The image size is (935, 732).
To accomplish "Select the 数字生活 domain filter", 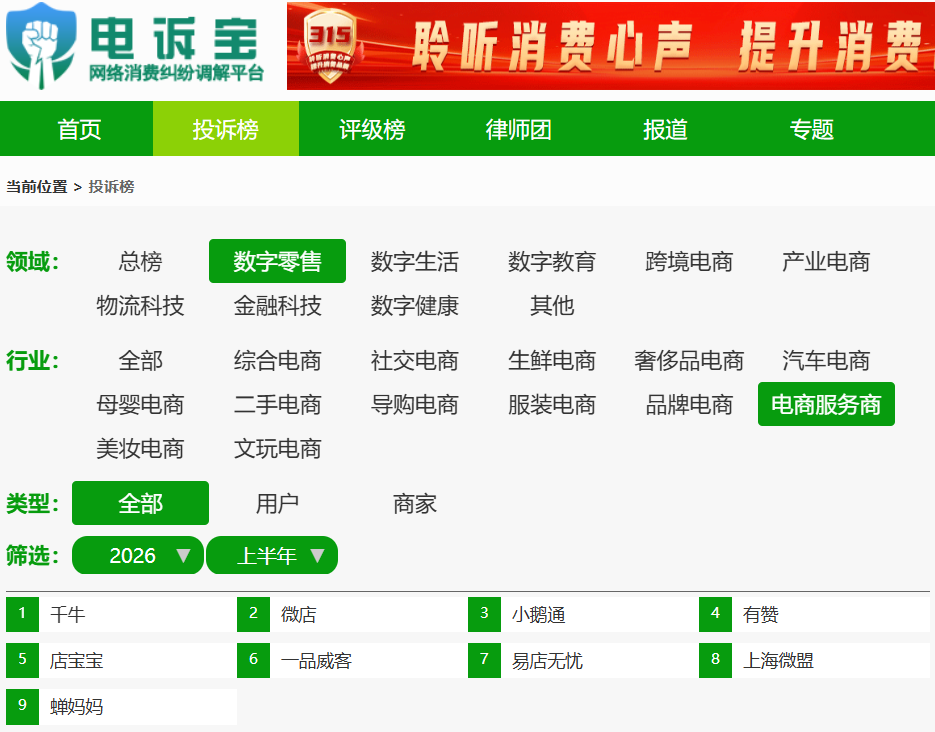I will (x=414, y=261).
